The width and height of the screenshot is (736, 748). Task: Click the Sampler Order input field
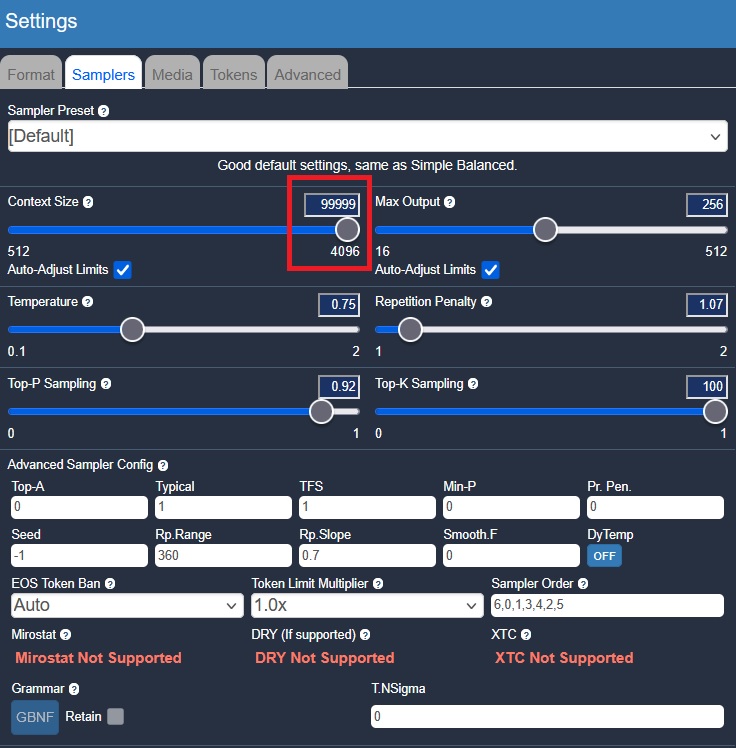coord(607,605)
